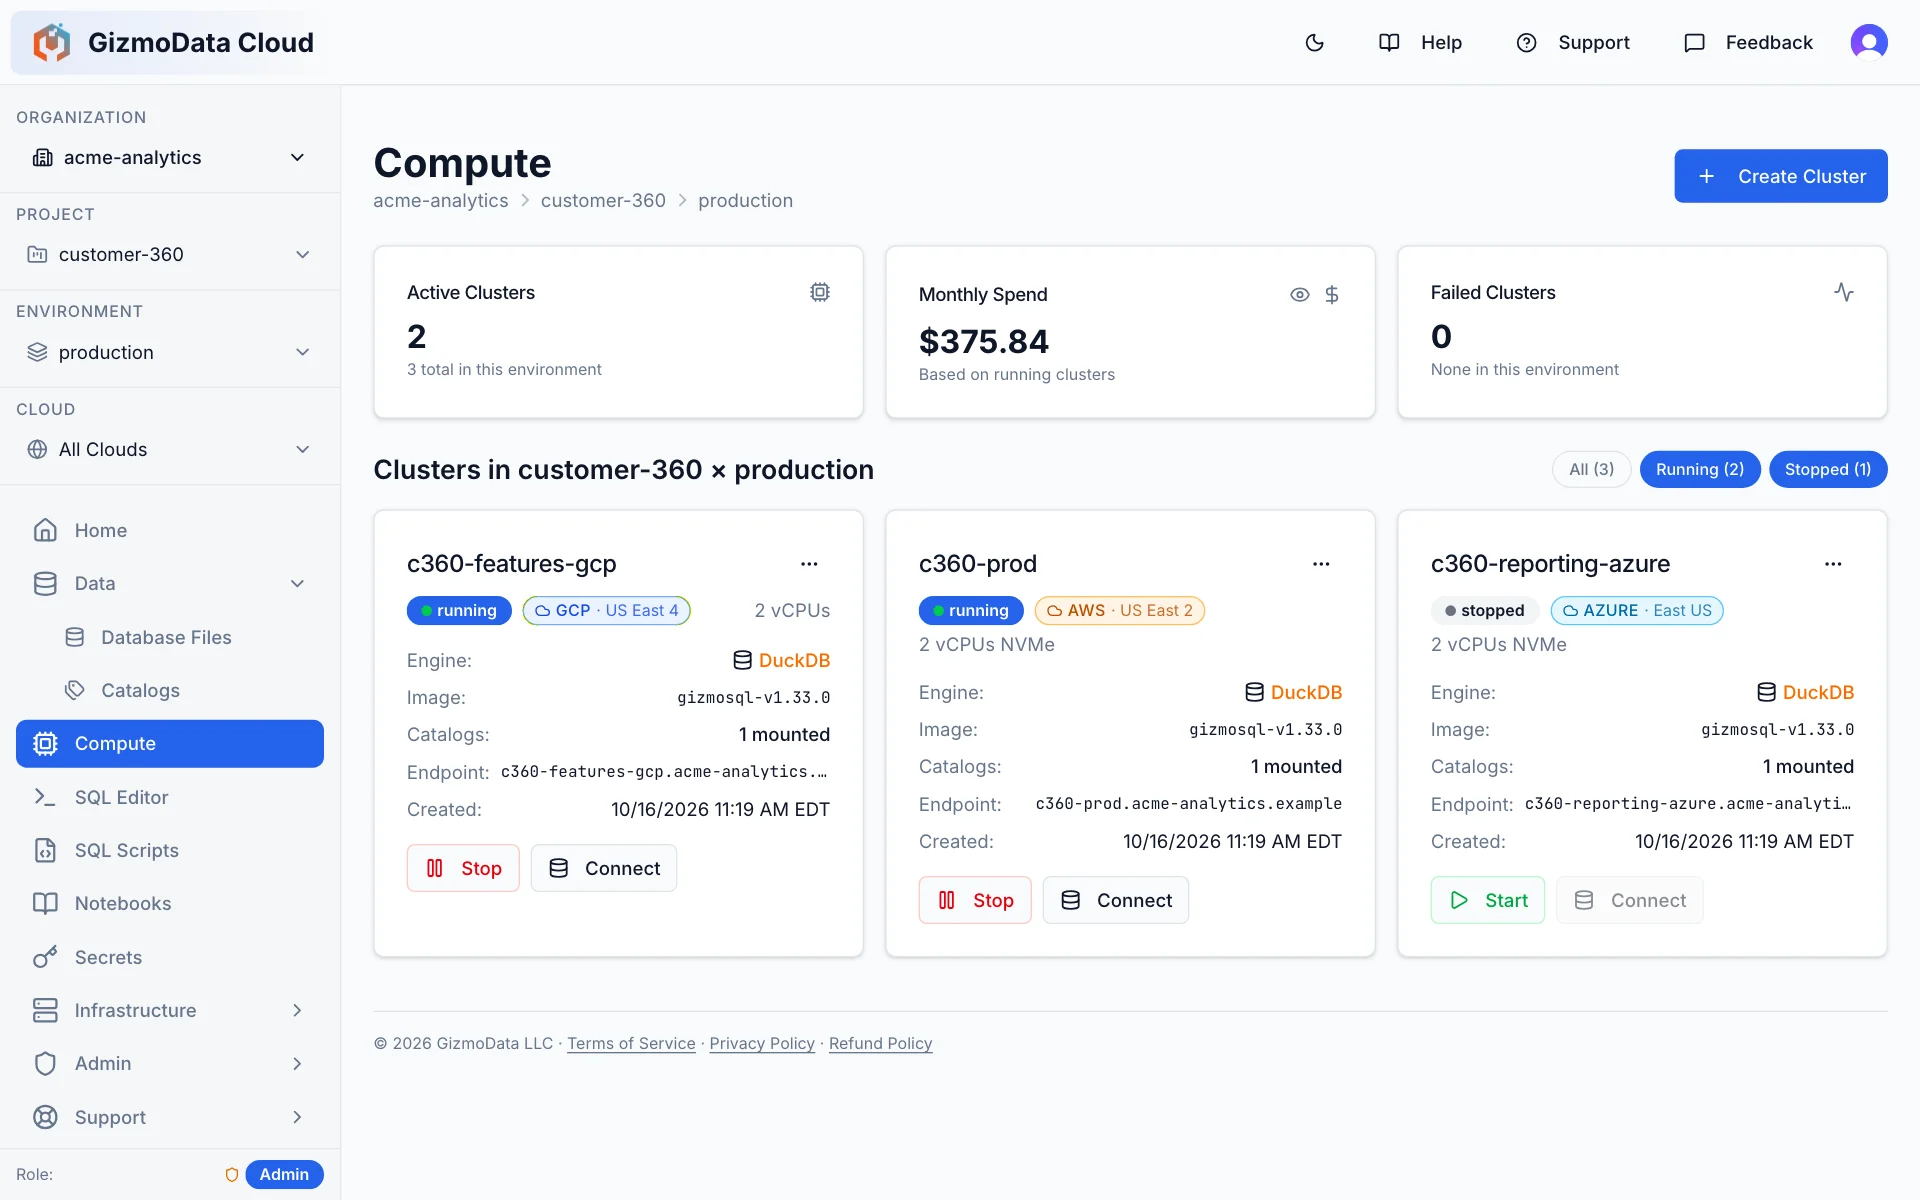Screen dimensions: 1920x1200
Task: Click the GizmoData Cloud logo
Action: [173, 42]
